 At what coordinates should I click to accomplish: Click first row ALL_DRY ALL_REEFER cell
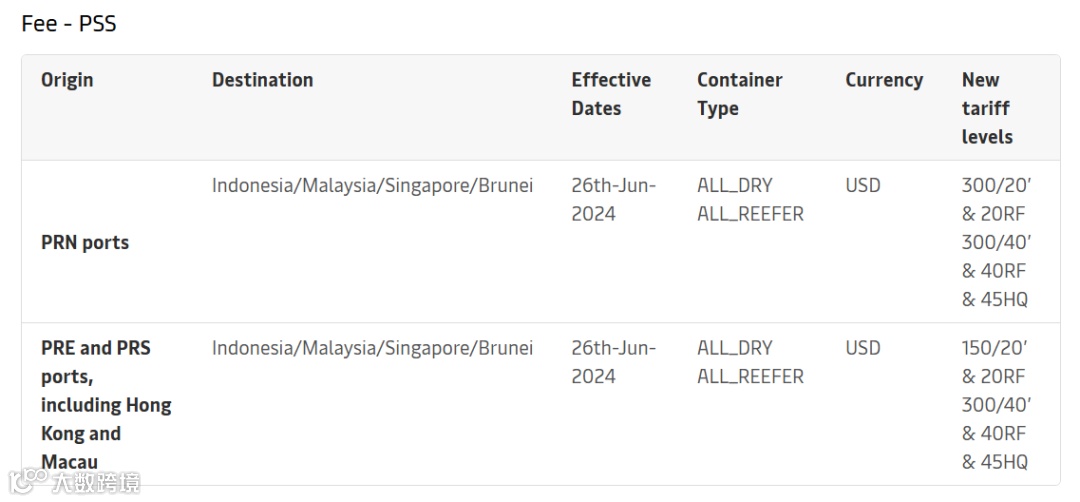(749, 200)
